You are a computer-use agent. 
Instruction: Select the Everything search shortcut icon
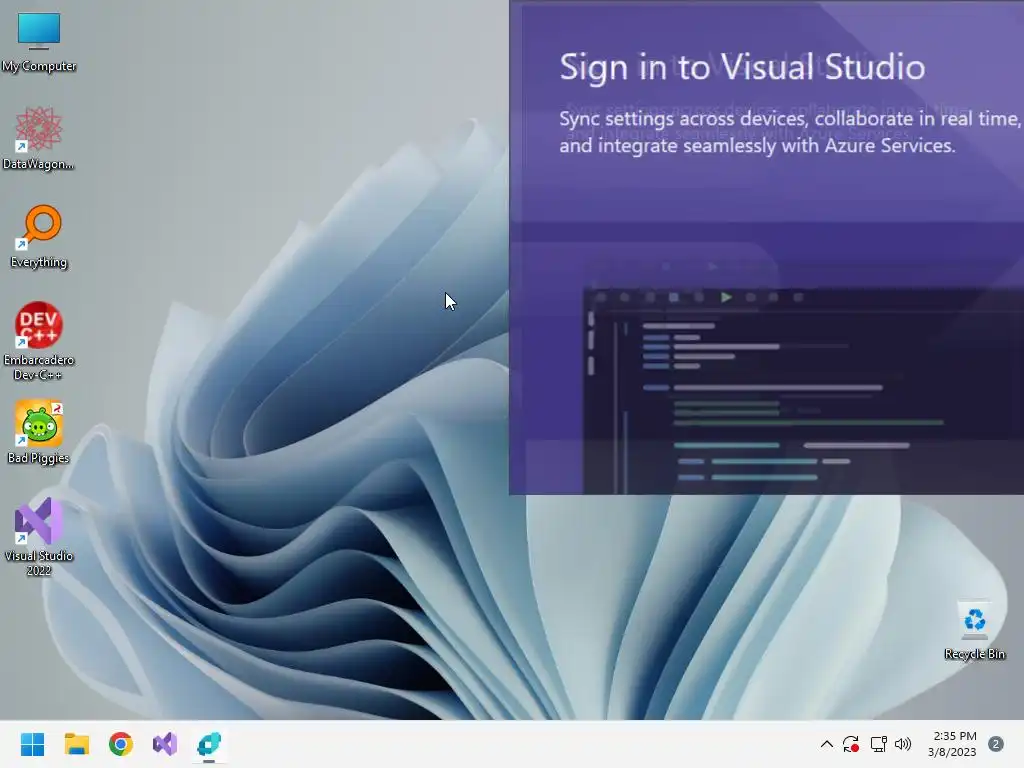[39, 236]
